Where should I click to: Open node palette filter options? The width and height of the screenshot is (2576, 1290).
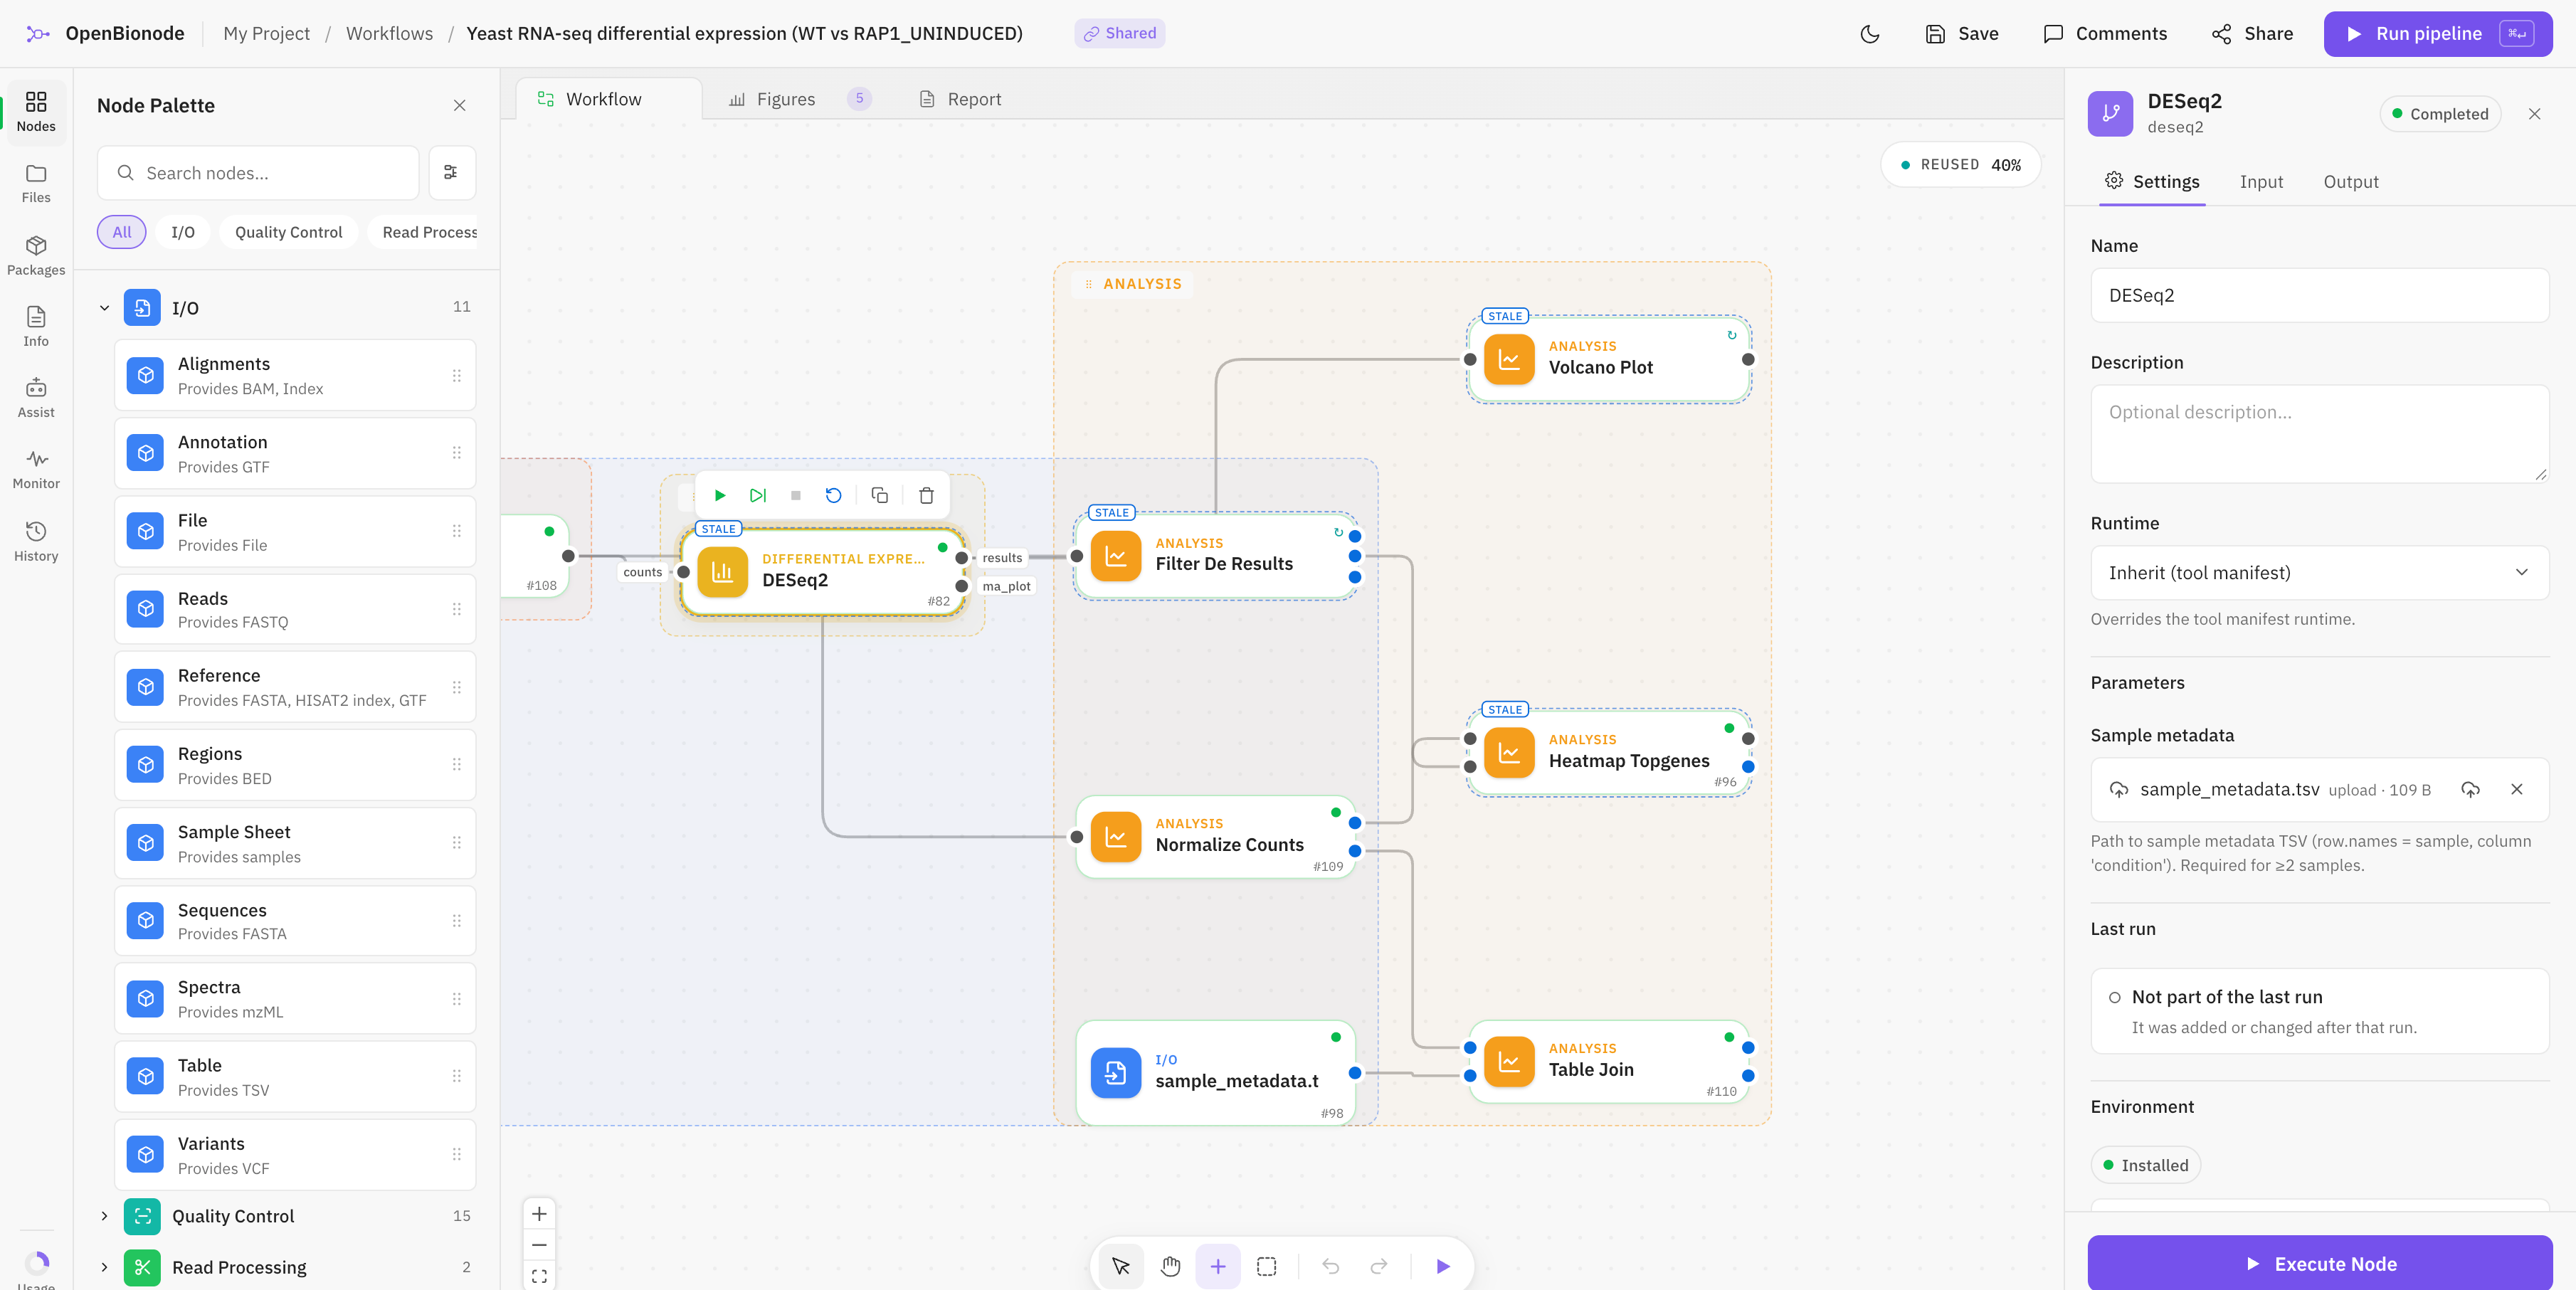[451, 172]
